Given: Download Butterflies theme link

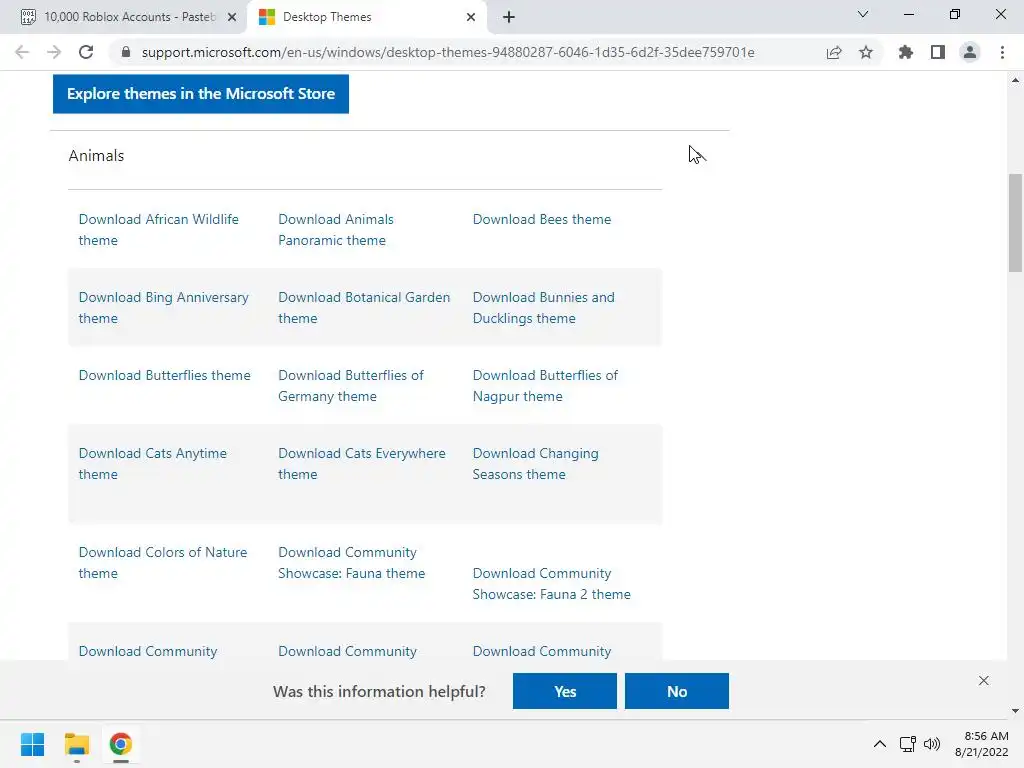Looking at the screenshot, I should click(x=165, y=376).
